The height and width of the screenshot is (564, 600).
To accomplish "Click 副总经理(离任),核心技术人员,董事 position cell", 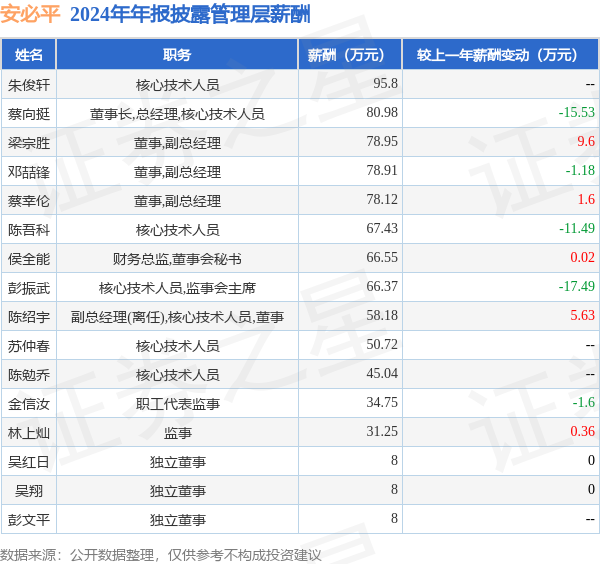I will point(177,317).
